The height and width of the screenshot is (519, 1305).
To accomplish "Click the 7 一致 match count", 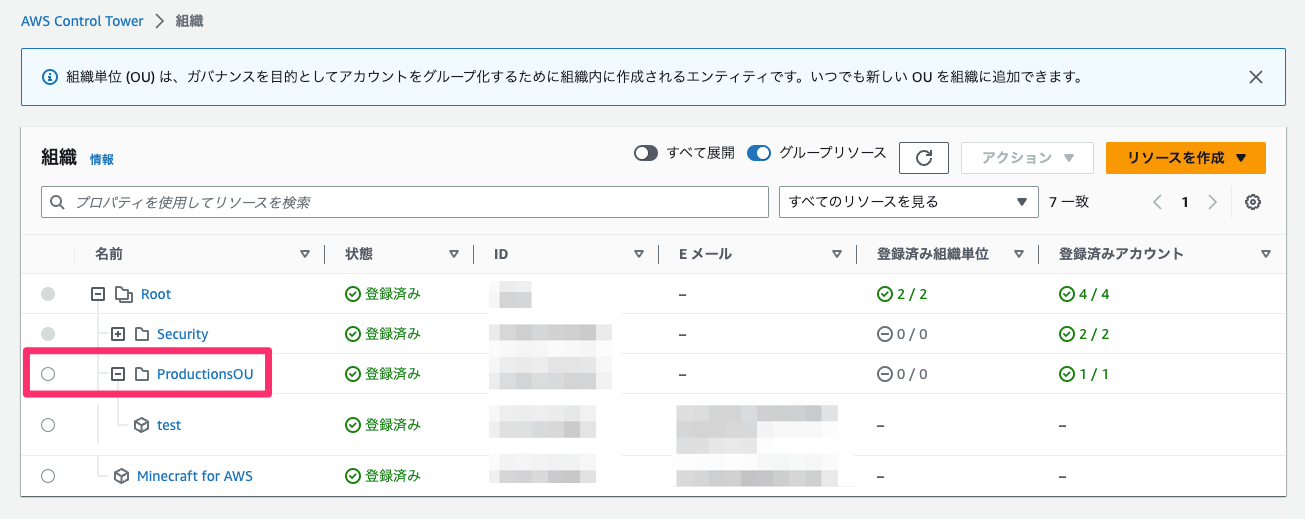I will click(x=1069, y=202).
